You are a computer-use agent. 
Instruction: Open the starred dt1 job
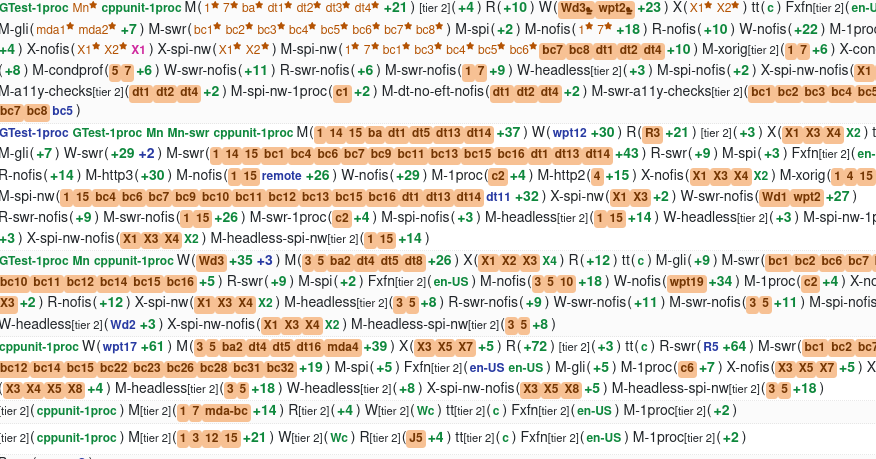click(280, 8)
